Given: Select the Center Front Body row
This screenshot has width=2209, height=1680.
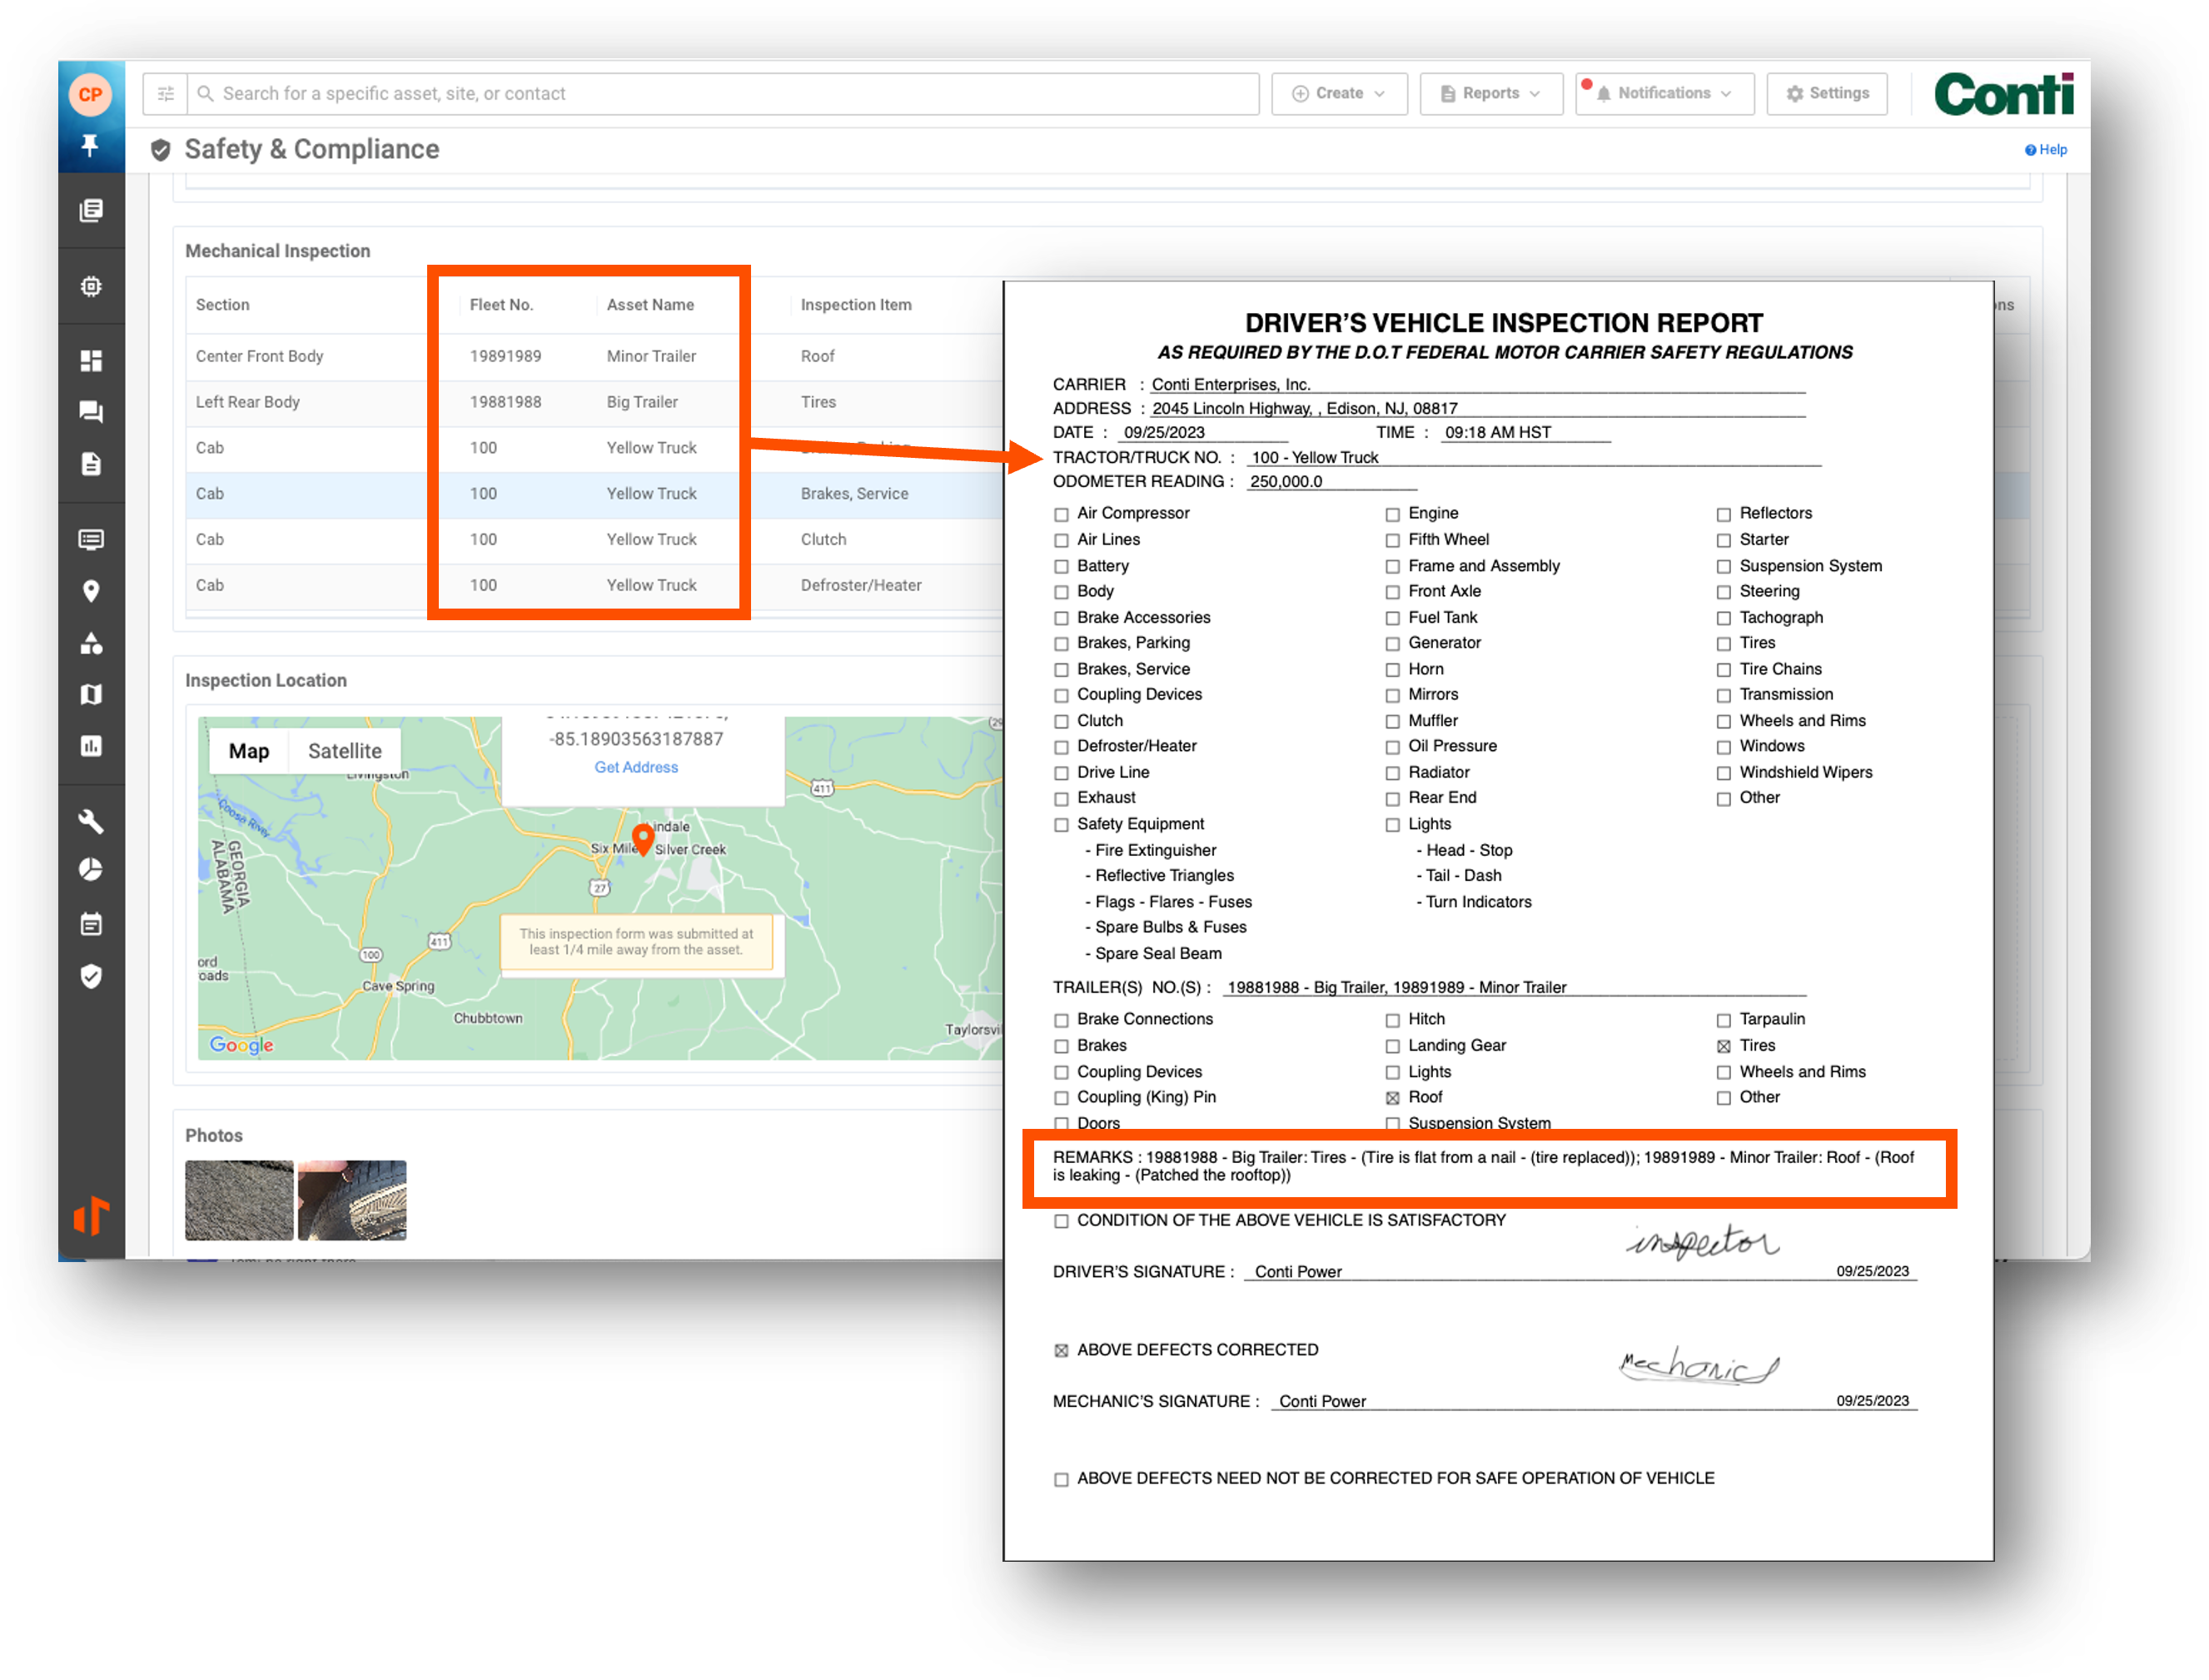Looking at the screenshot, I should tap(594, 356).
